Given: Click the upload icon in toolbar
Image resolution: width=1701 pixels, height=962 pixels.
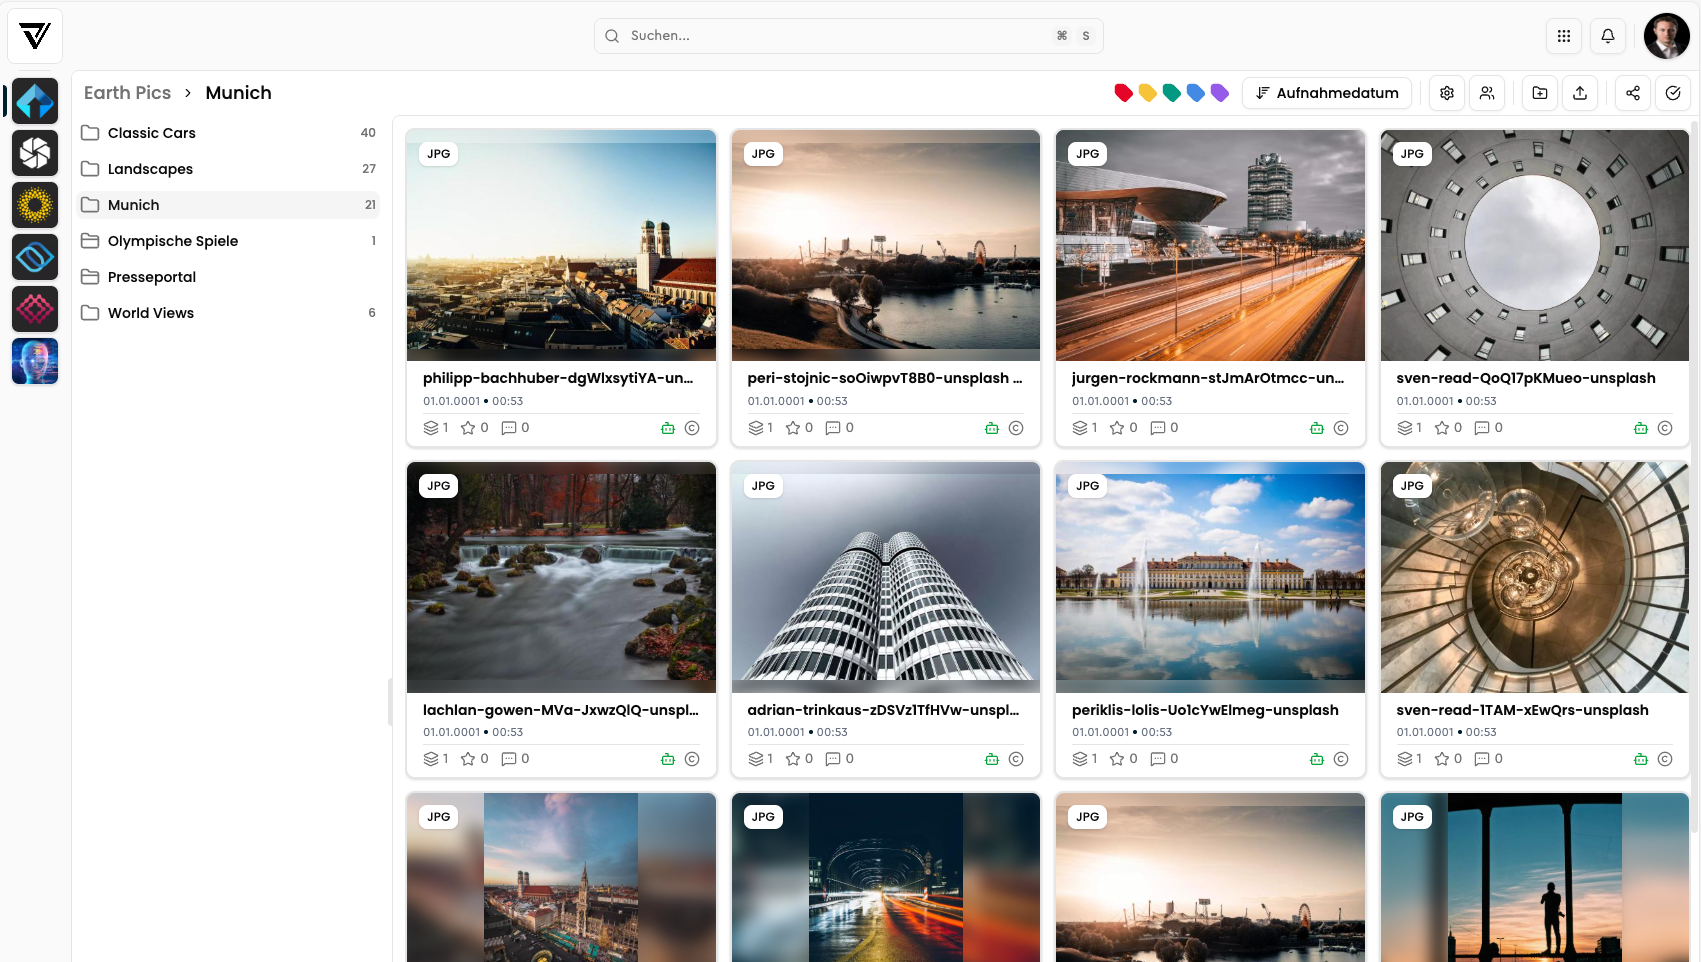Looking at the screenshot, I should (1580, 93).
